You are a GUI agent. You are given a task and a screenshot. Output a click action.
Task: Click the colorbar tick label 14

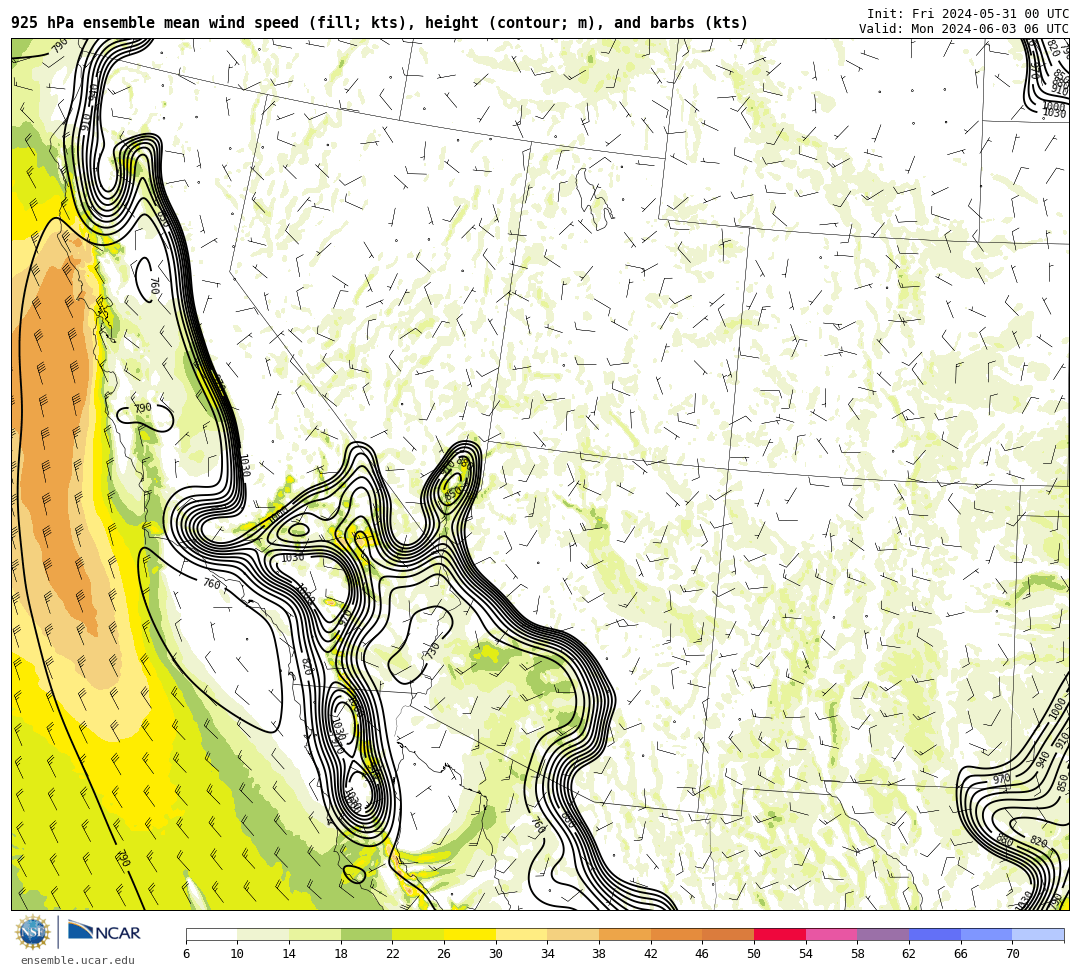(289, 954)
